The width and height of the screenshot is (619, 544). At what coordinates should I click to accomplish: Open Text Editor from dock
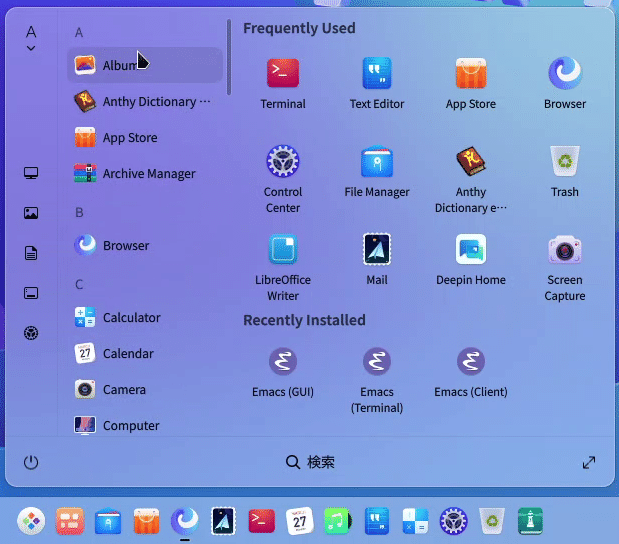[377, 521]
